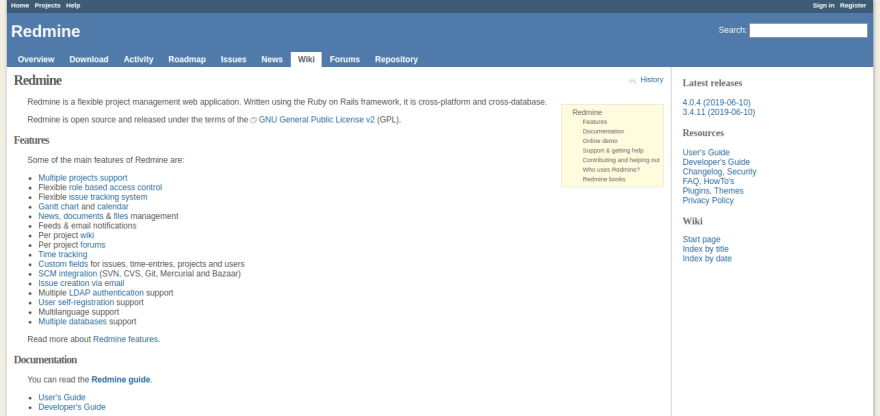Open issue tracking system link
This screenshot has width=880, height=416.
coord(108,197)
